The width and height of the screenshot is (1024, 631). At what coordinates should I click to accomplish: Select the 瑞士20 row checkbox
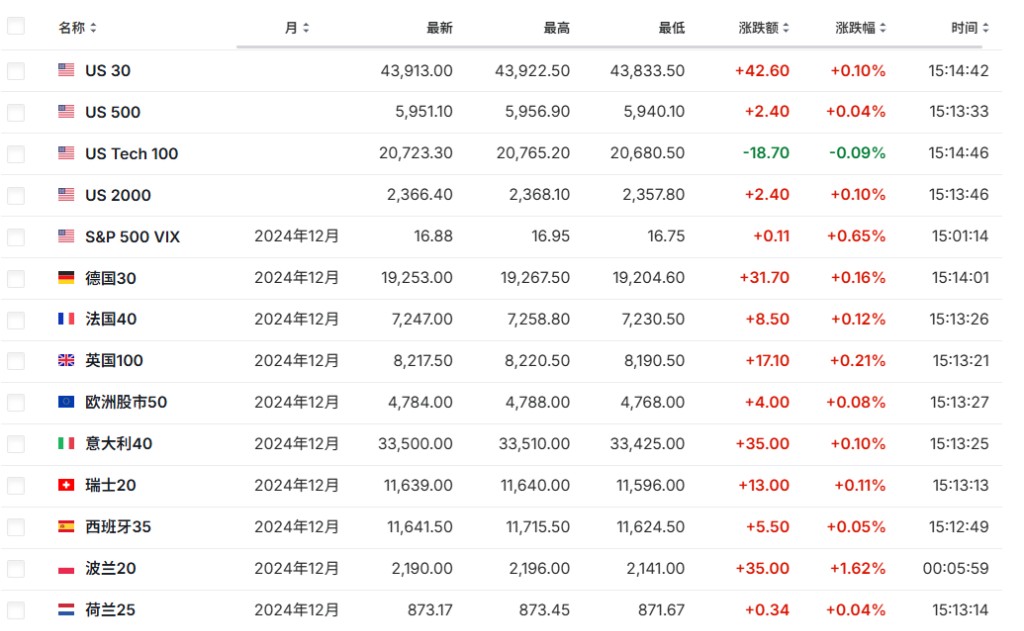point(16,485)
